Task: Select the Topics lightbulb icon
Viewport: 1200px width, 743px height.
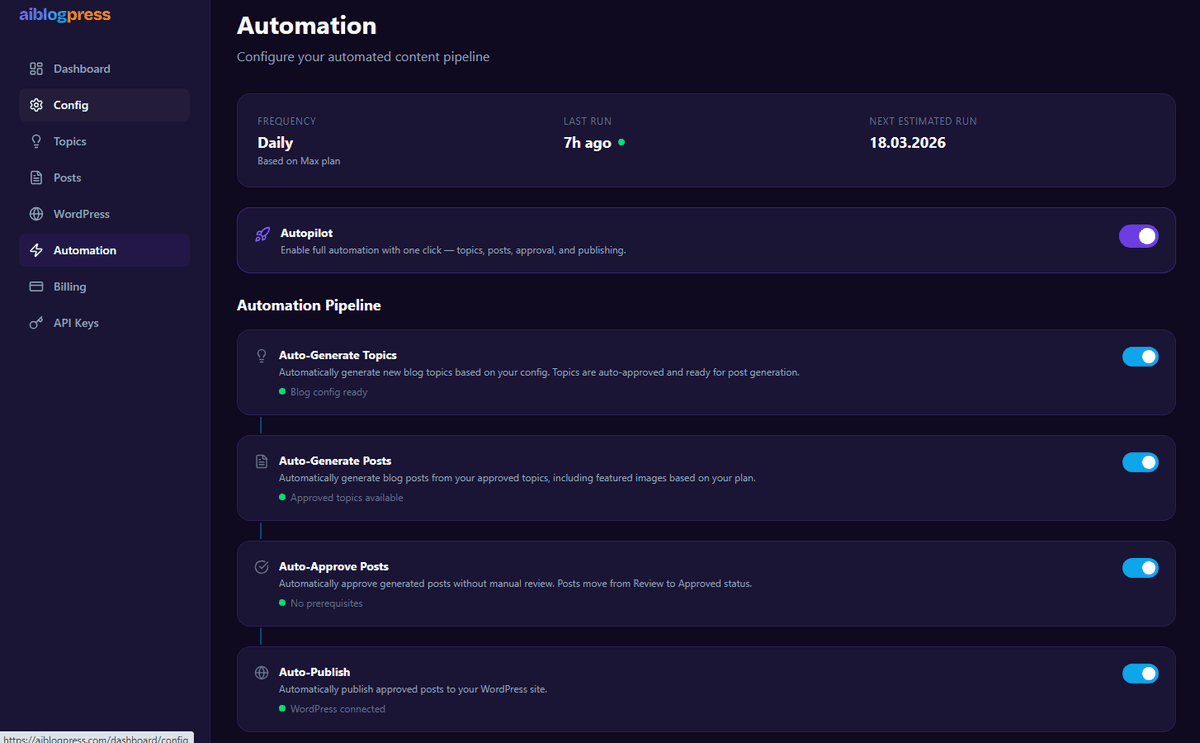Action: point(36,141)
